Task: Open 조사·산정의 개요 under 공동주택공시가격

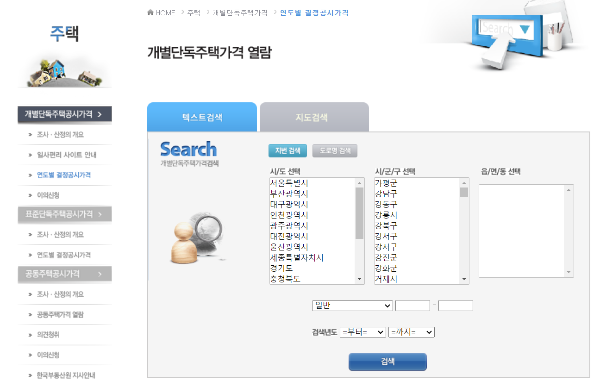Action: (60, 294)
